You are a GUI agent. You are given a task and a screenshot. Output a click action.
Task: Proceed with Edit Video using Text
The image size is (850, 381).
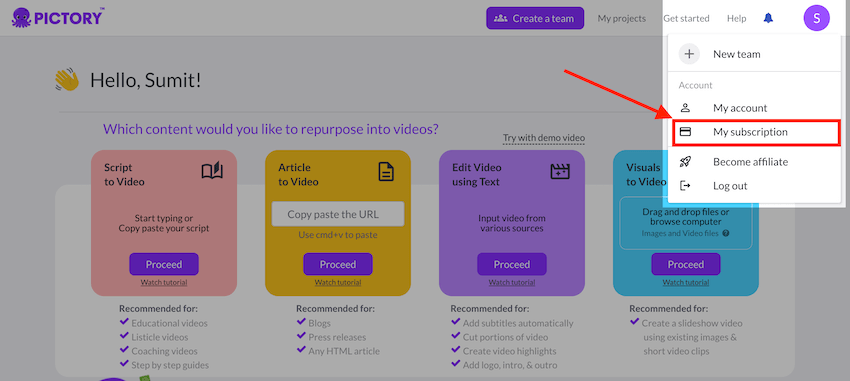pyautogui.click(x=512, y=264)
